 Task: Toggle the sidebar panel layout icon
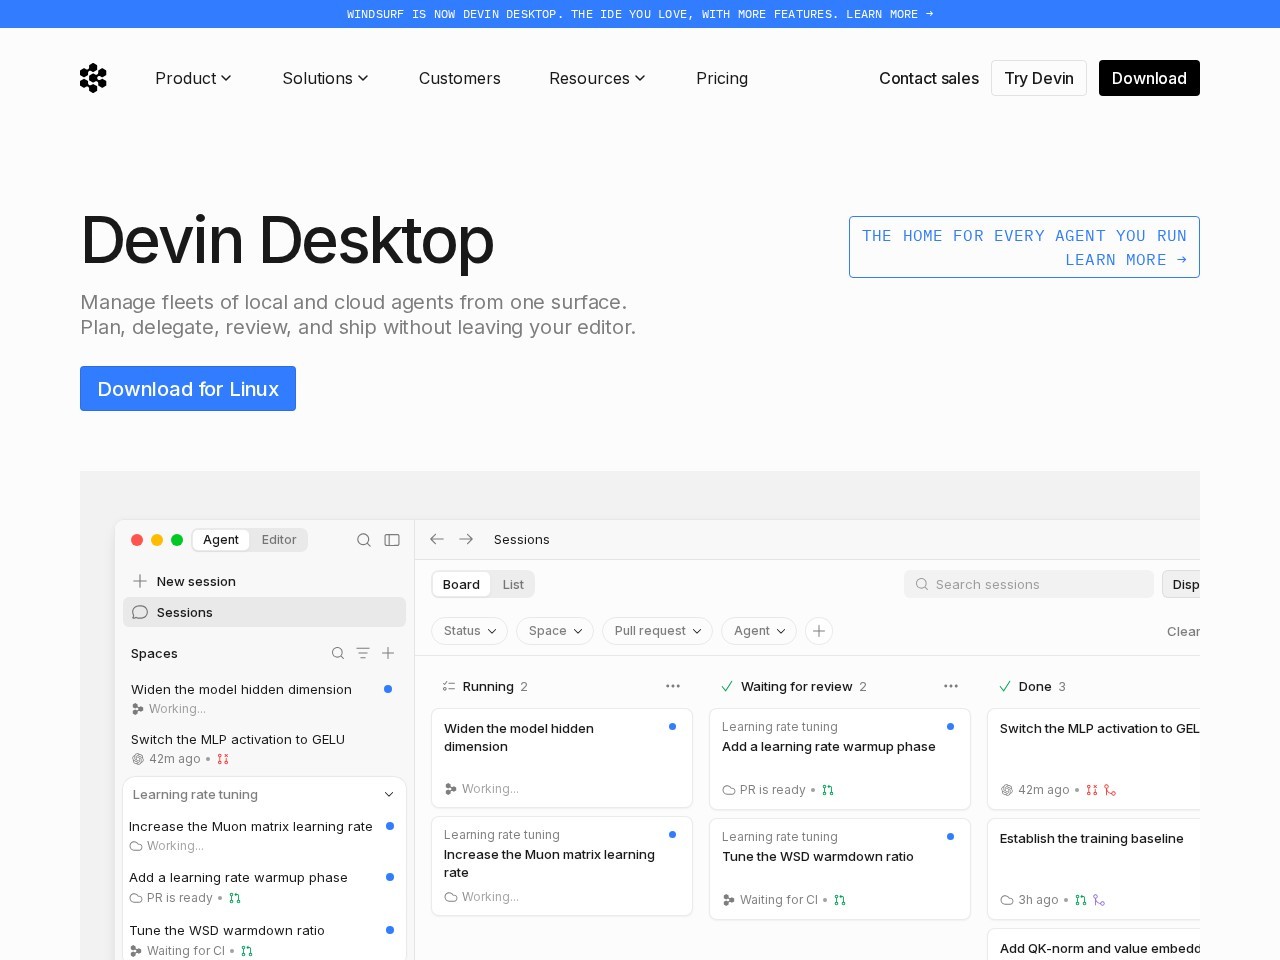[392, 540]
